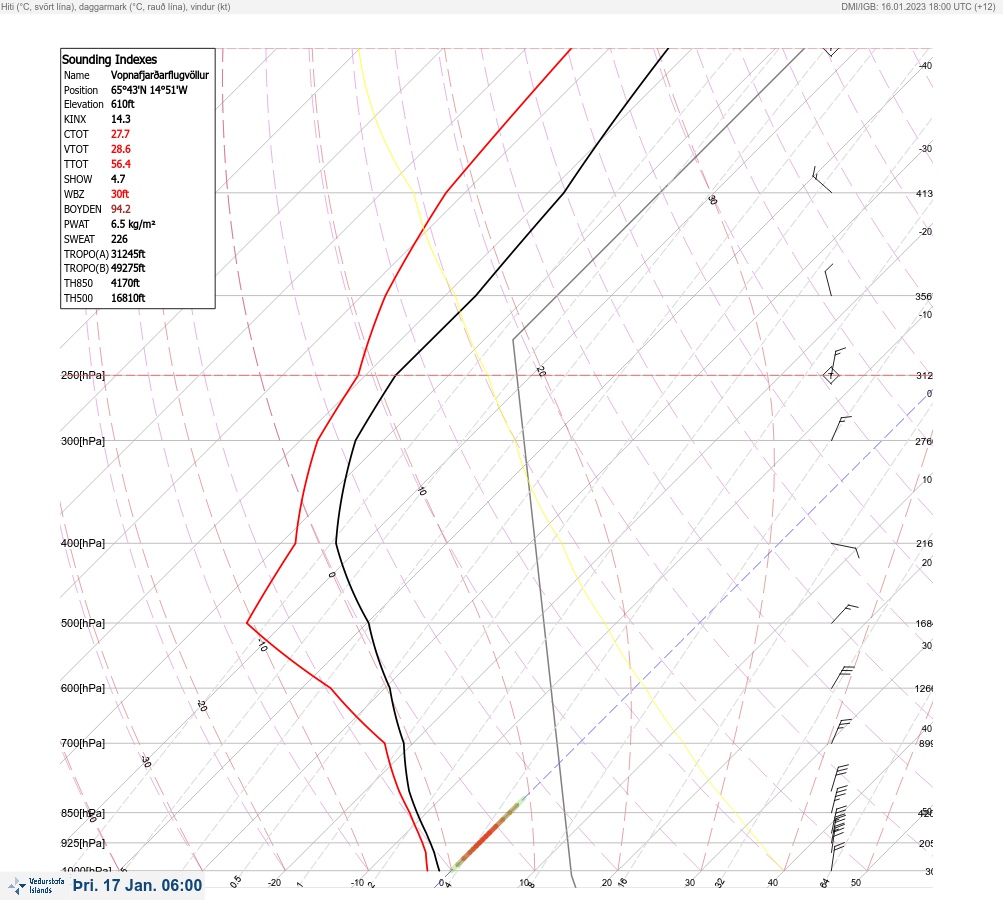1003x900 pixels.
Task: Click the red VTOT value 28.6
Action: (121, 149)
